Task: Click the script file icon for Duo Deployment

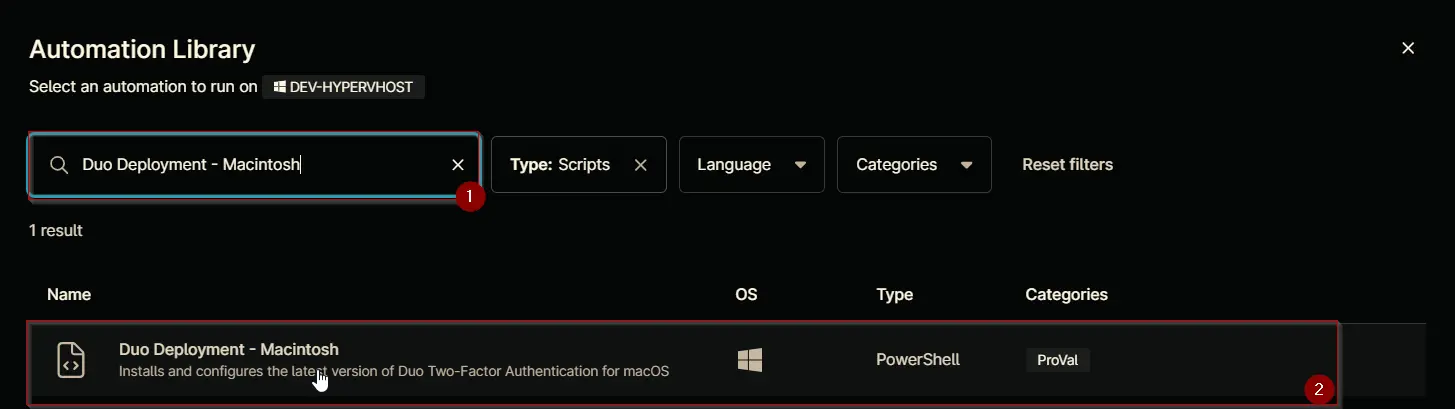Action: (70, 361)
